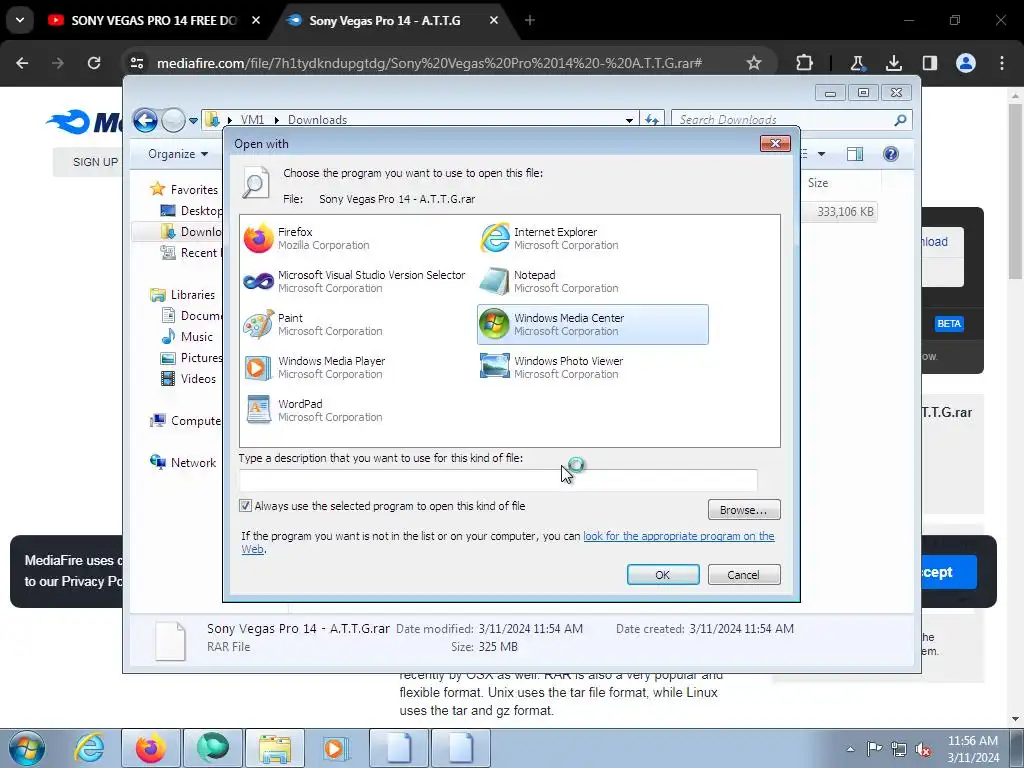1024x768 pixels.
Task: Select Firefox in the Open with list
Action: coord(307,238)
